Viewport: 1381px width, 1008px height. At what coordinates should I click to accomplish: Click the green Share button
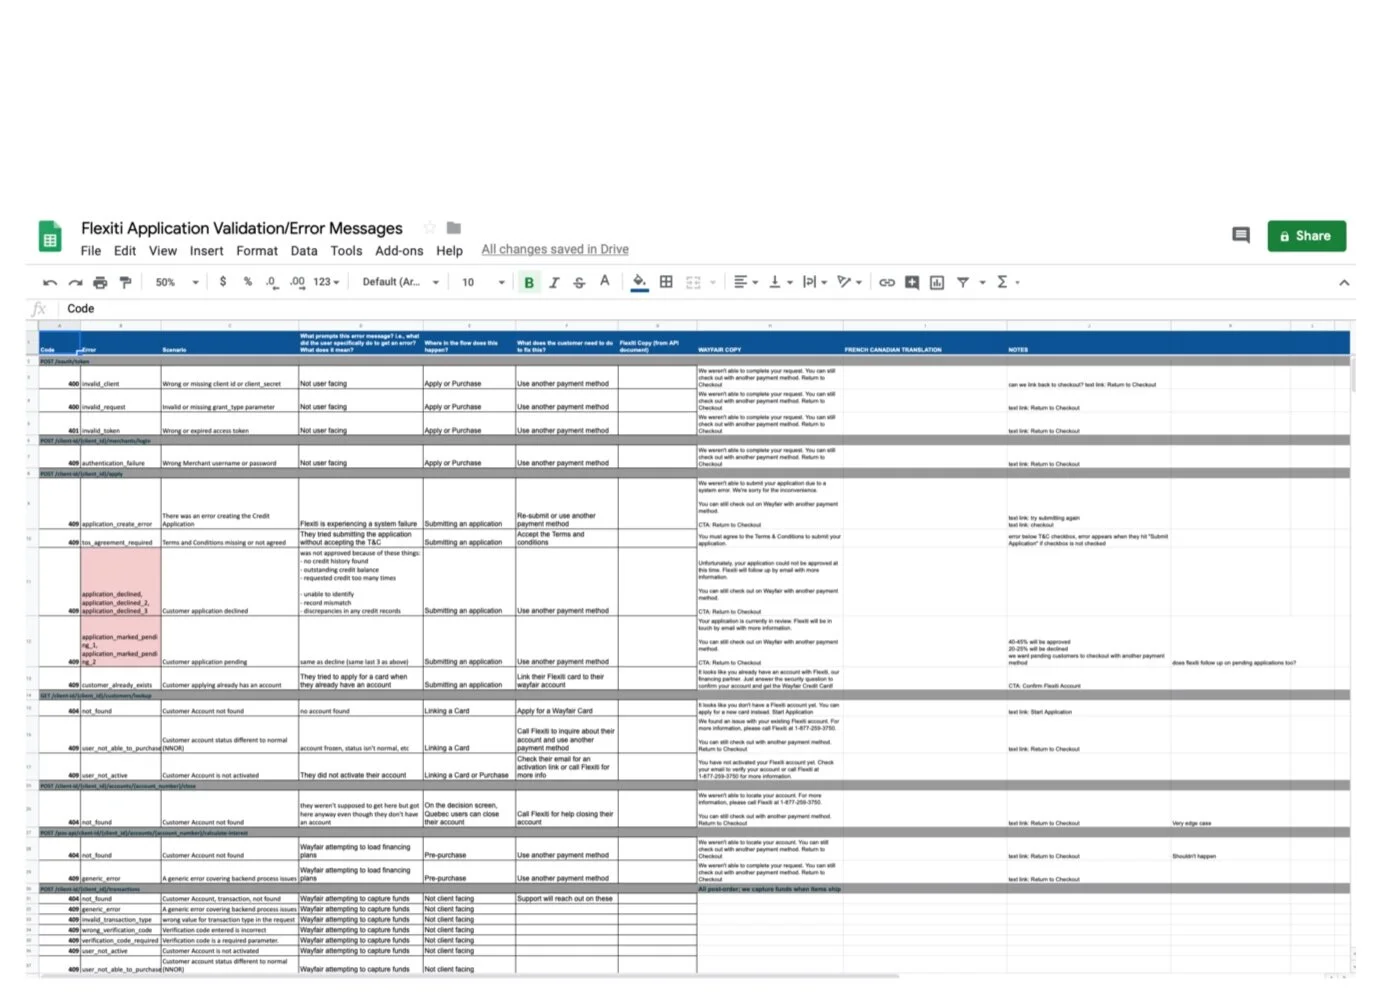[1306, 236]
